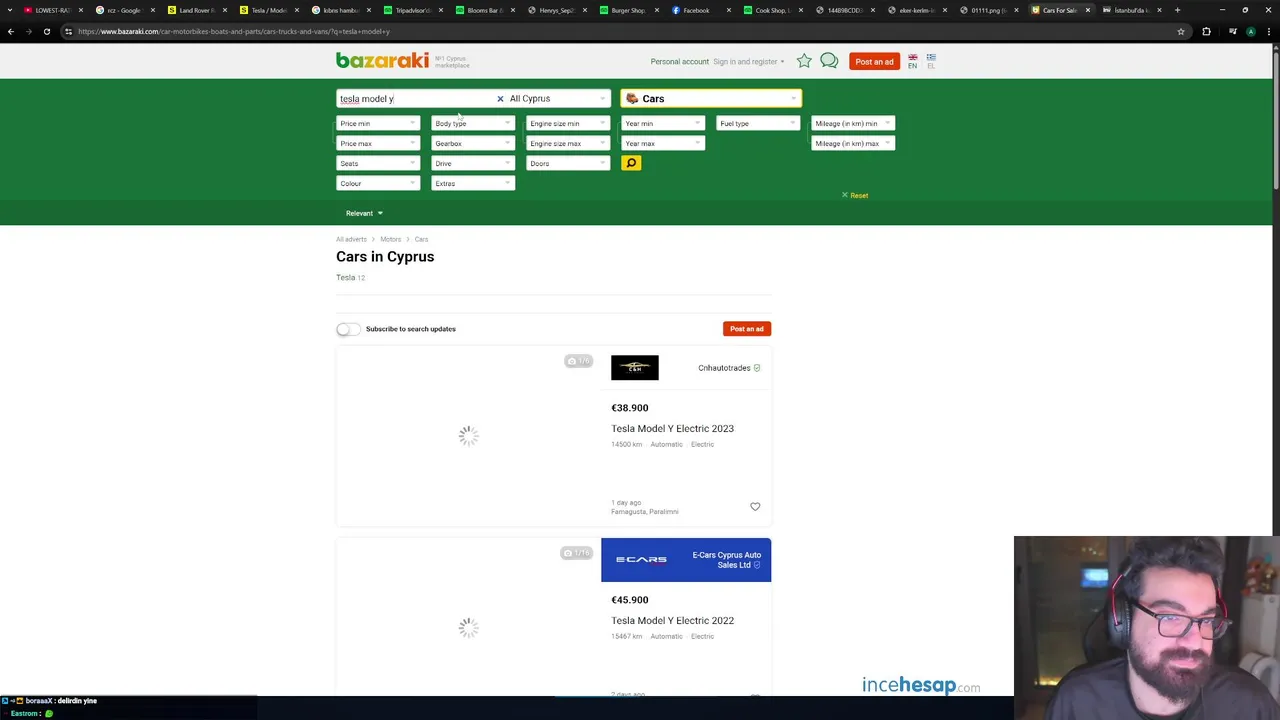
Task: Switch to the Tripadvisor browser tab
Action: pos(414,10)
